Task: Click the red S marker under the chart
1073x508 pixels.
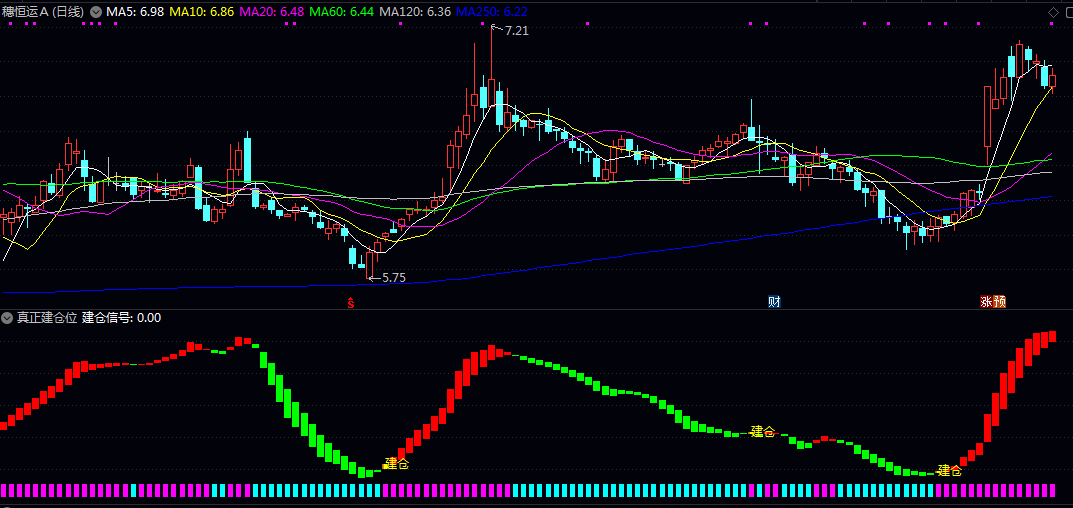Action: (x=351, y=302)
